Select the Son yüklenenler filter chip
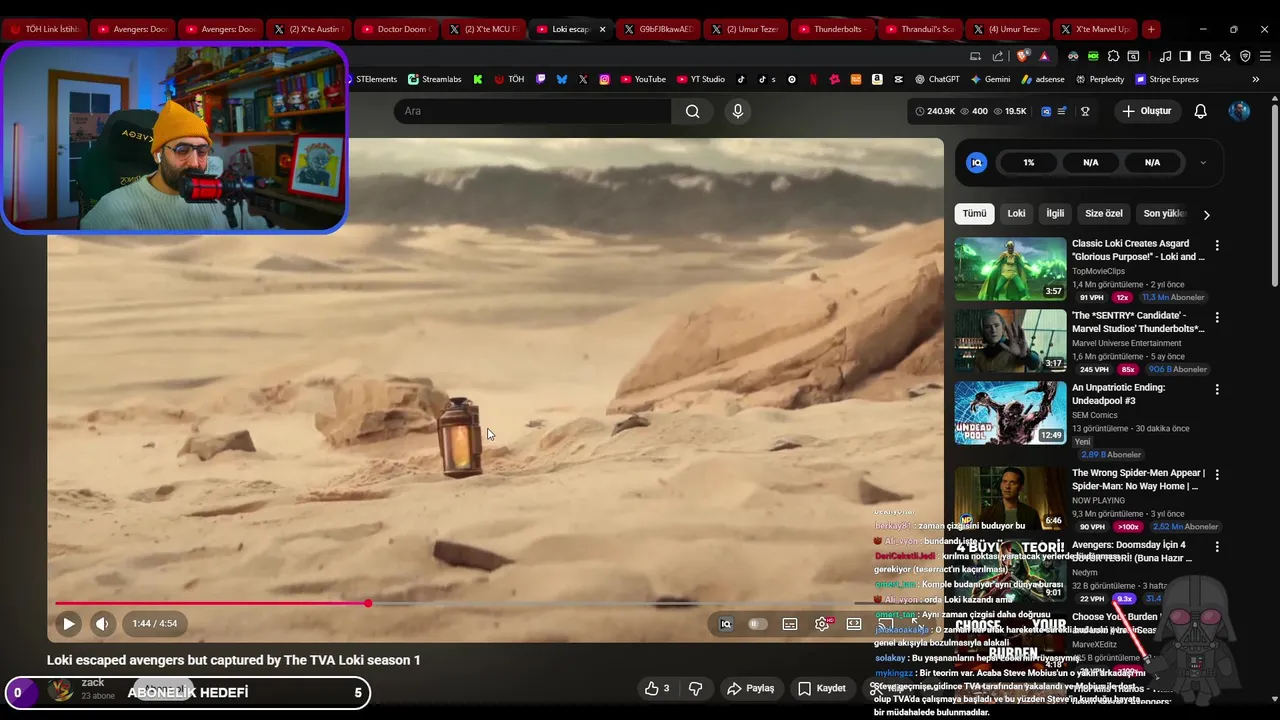 [1164, 213]
